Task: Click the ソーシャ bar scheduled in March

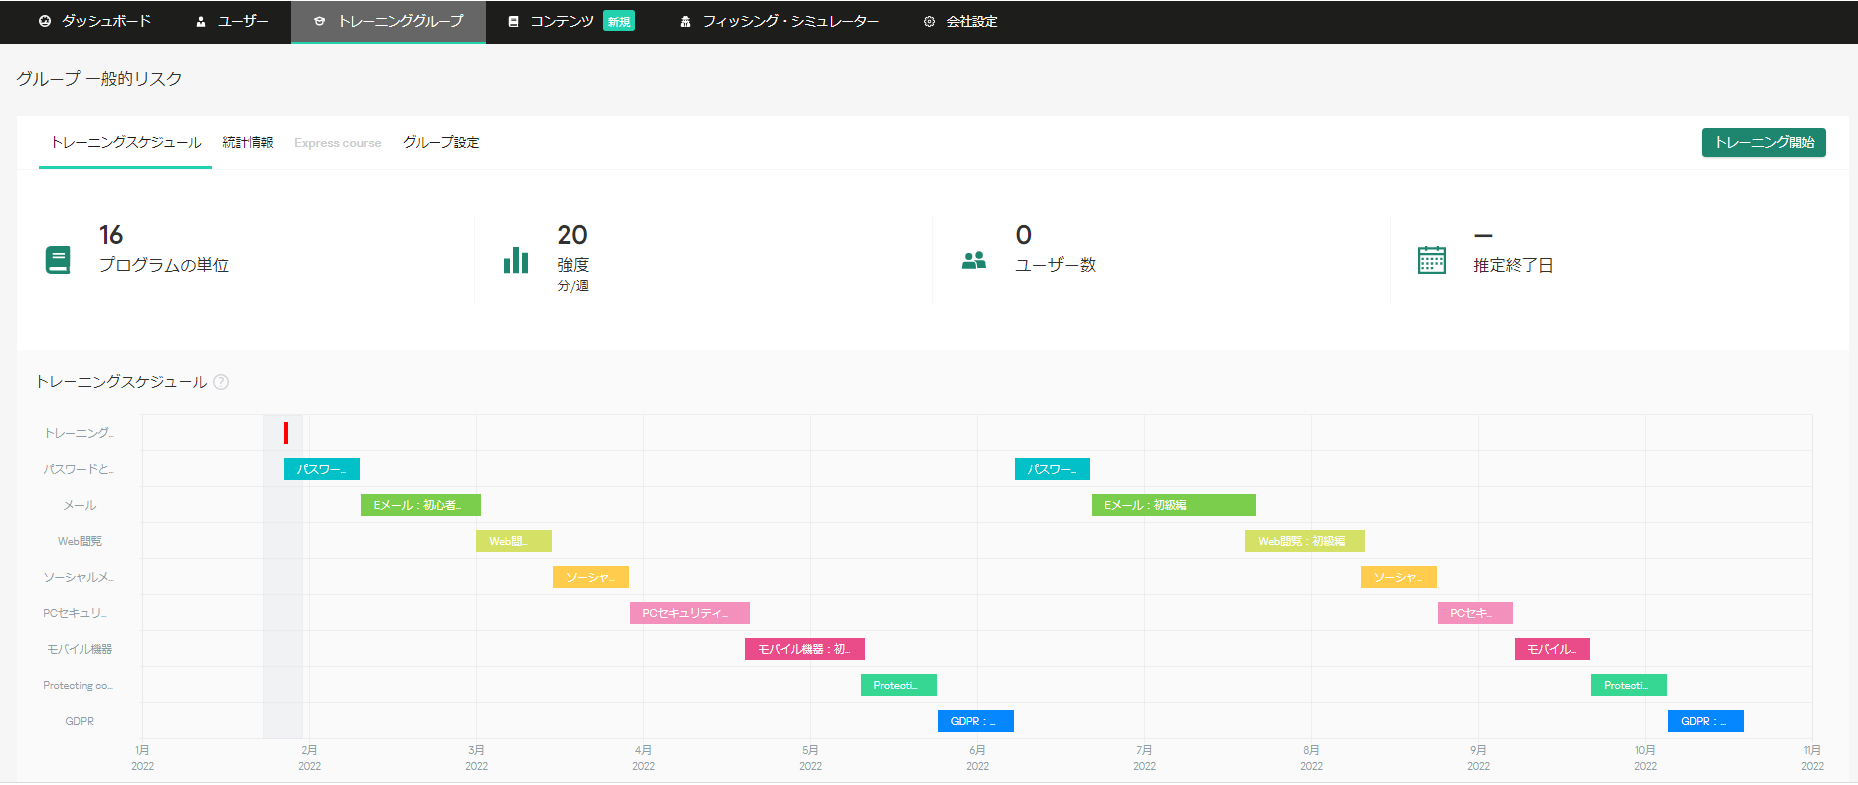Action: coord(591,577)
